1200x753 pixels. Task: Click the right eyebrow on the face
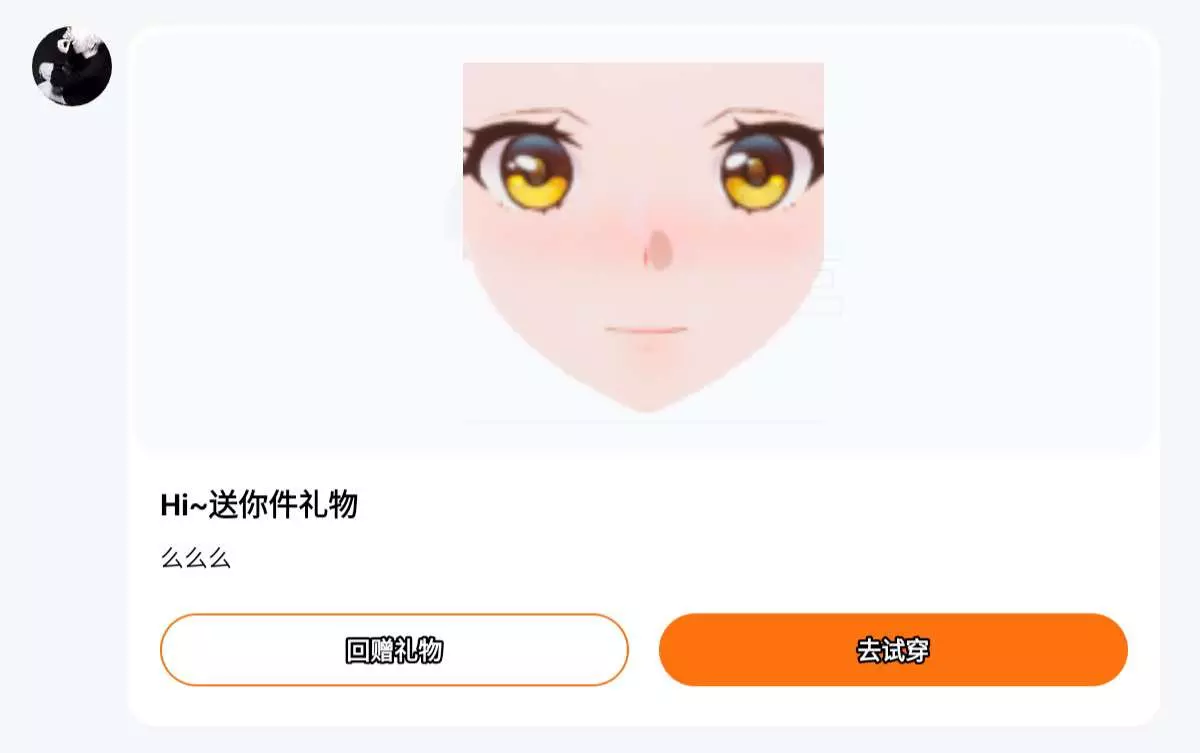pos(762,112)
